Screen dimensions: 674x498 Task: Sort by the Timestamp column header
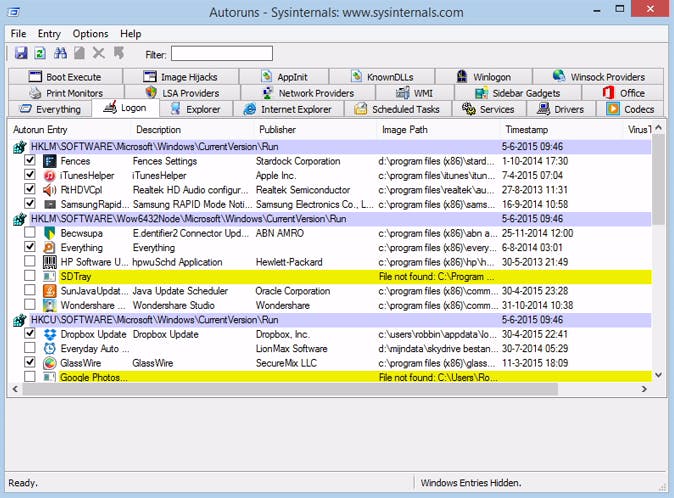pyautogui.click(x=526, y=130)
